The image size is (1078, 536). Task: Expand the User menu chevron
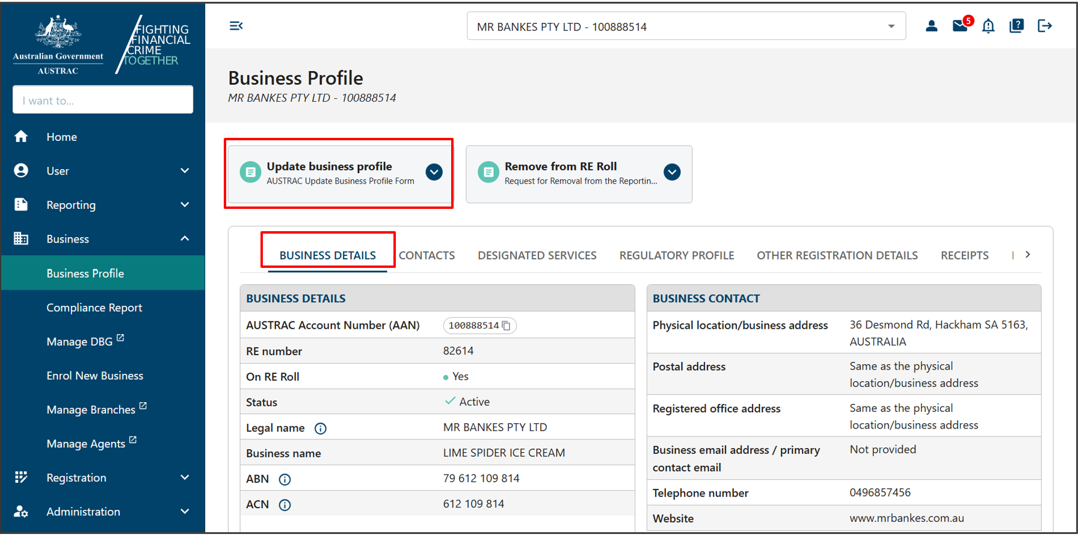(184, 170)
